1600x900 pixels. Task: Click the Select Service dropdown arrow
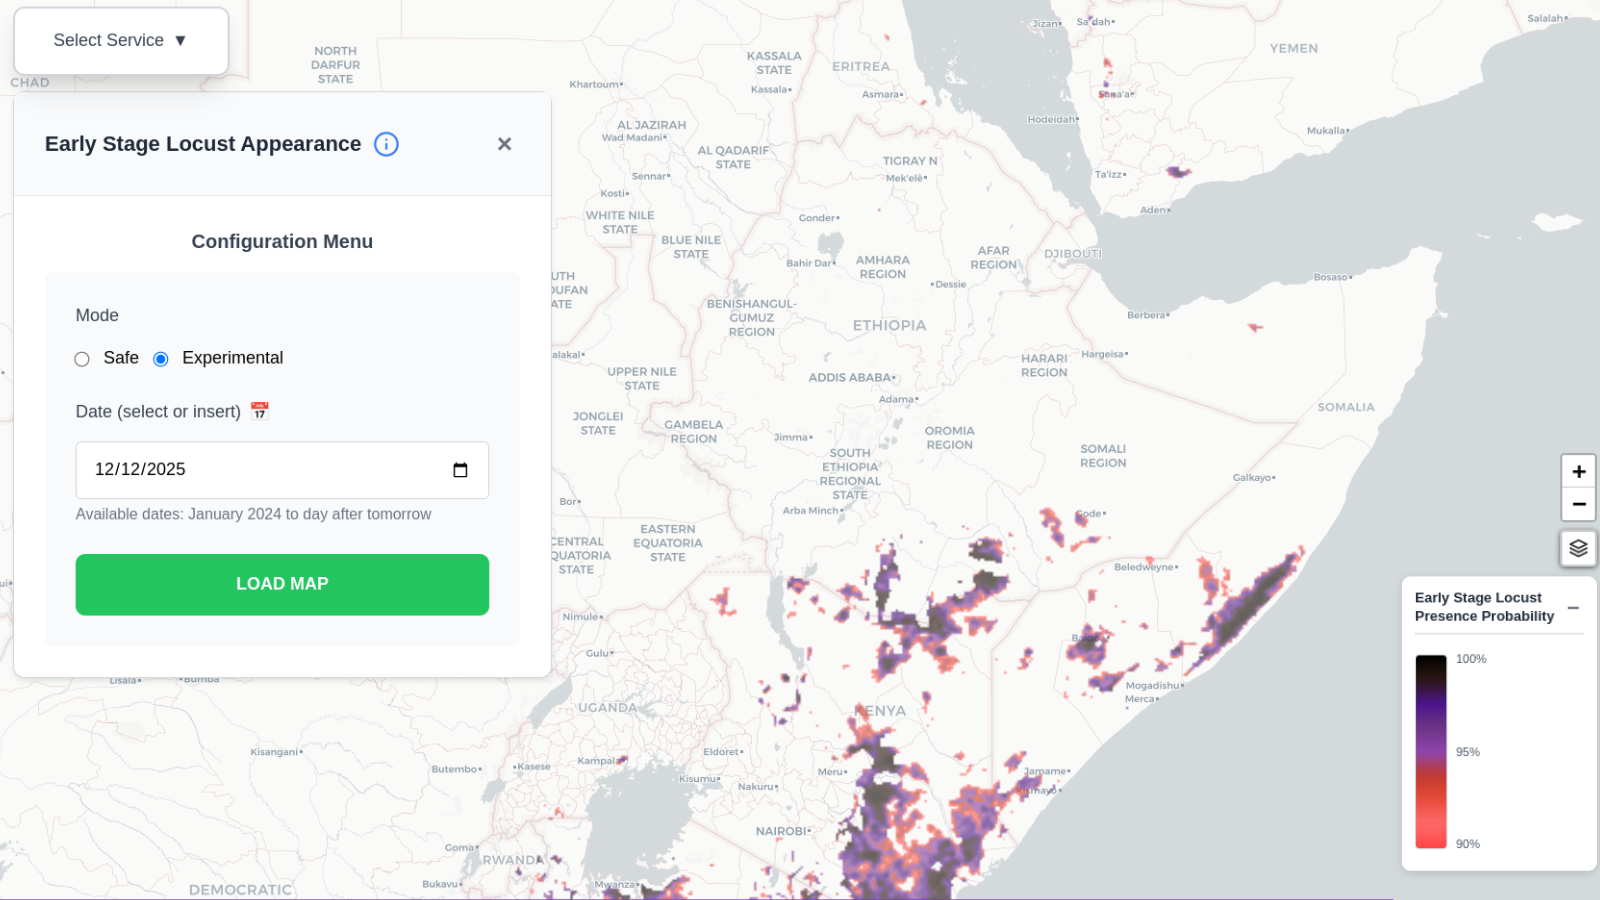181,41
